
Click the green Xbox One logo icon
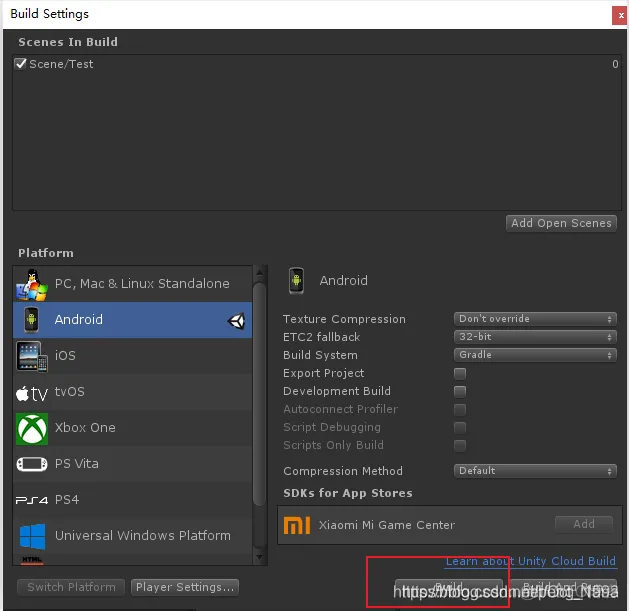(32, 428)
